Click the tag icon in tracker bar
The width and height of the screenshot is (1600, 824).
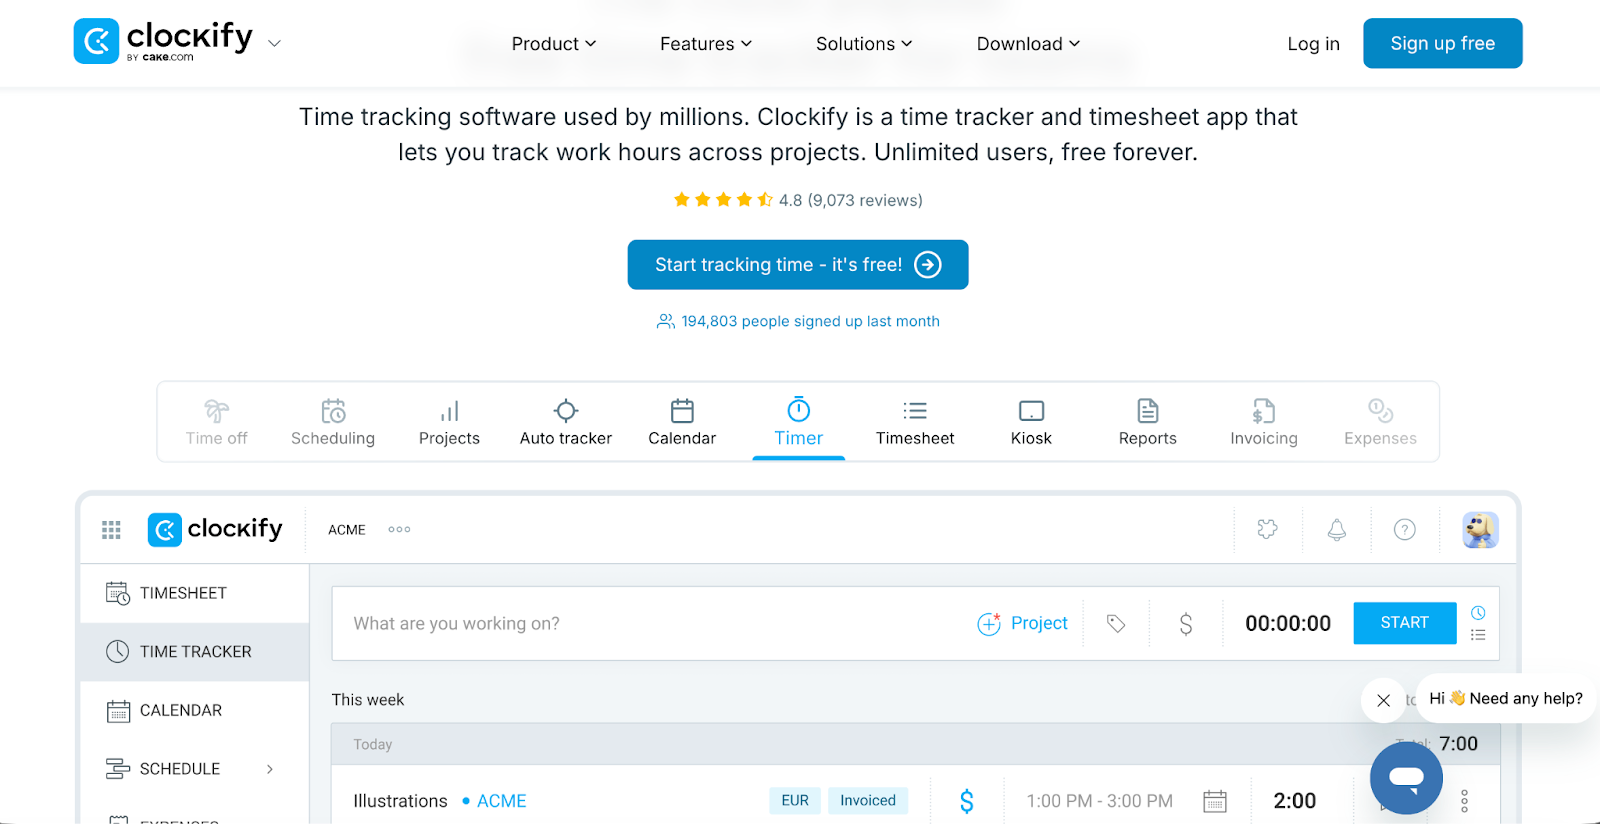coord(1116,624)
